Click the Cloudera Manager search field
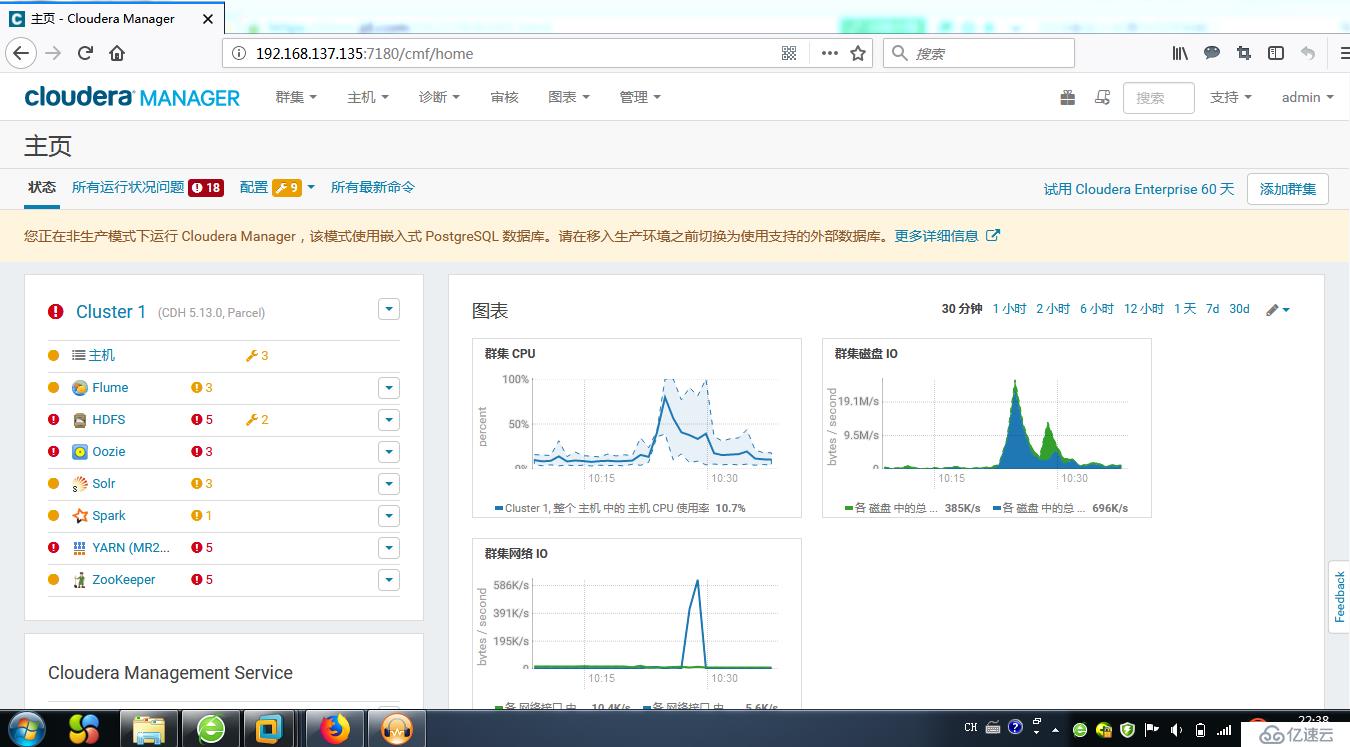The image size is (1350, 747). (x=1159, y=98)
